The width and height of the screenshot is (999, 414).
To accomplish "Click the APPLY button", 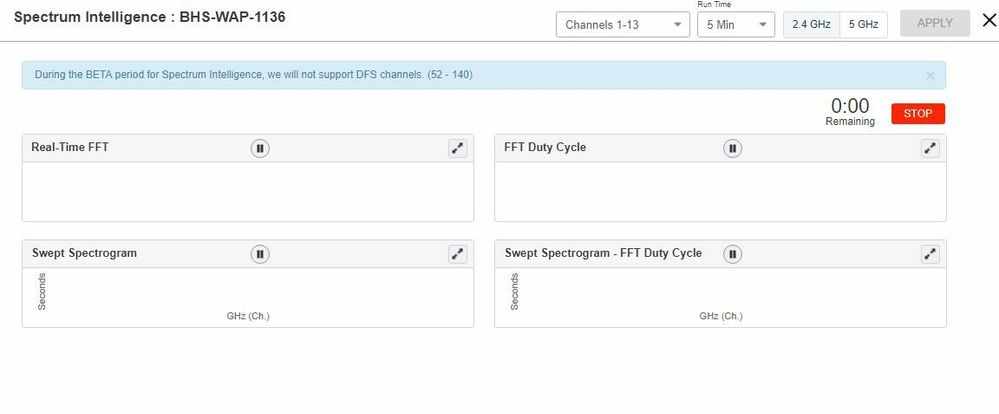I will point(934,23).
